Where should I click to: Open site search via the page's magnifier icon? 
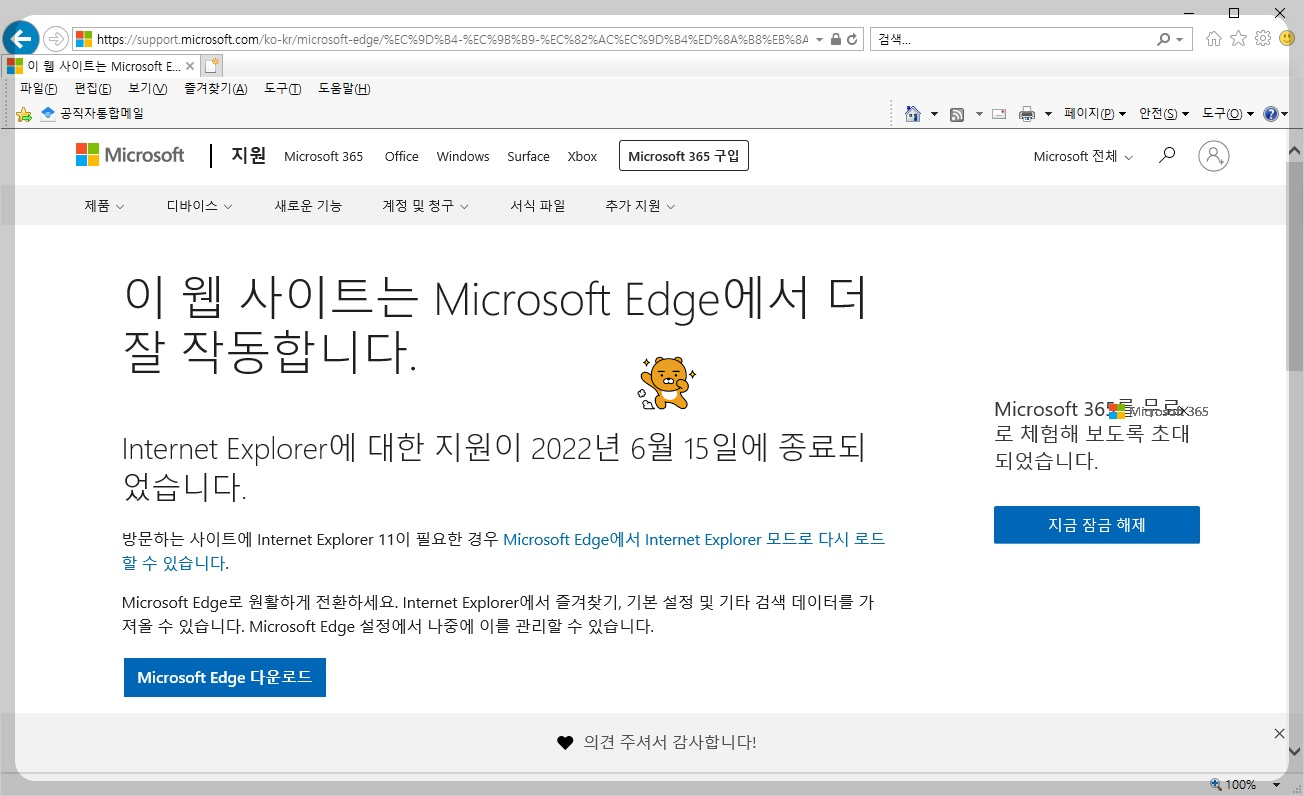(1166, 156)
